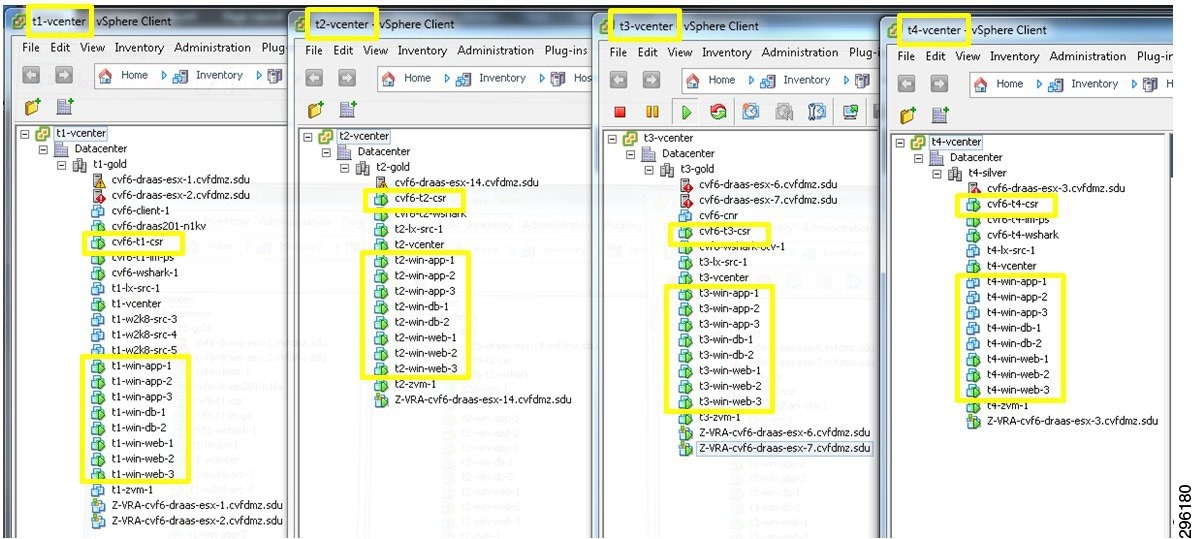This screenshot has height=539, width=1195.
Task: Collapse the t1-gold cluster node
Action: point(62,164)
